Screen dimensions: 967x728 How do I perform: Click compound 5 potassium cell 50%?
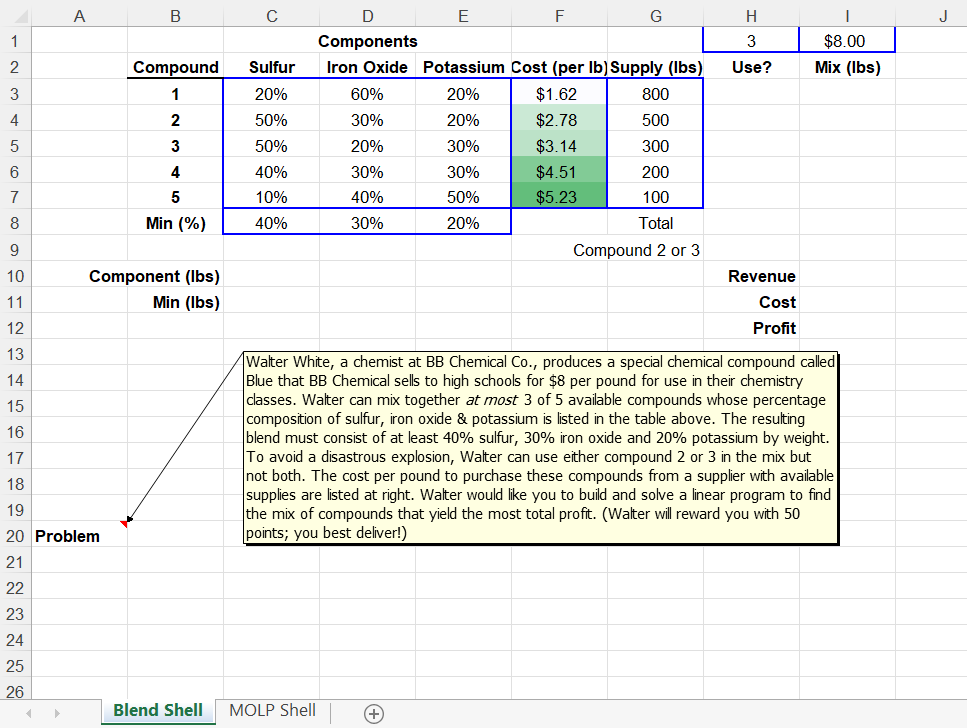tap(464, 197)
